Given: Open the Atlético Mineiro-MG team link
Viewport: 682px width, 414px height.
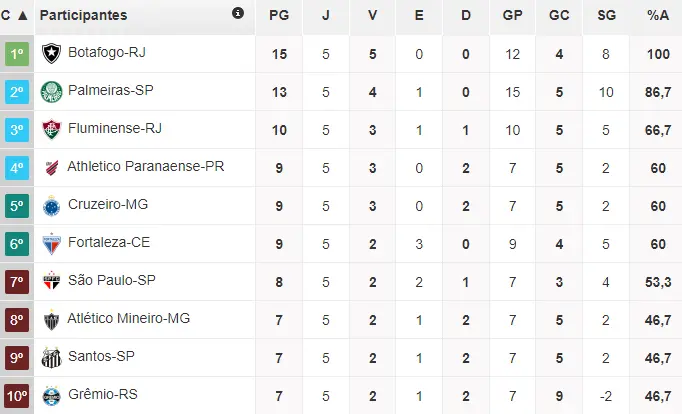Looking at the screenshot, I should point(128,319).
